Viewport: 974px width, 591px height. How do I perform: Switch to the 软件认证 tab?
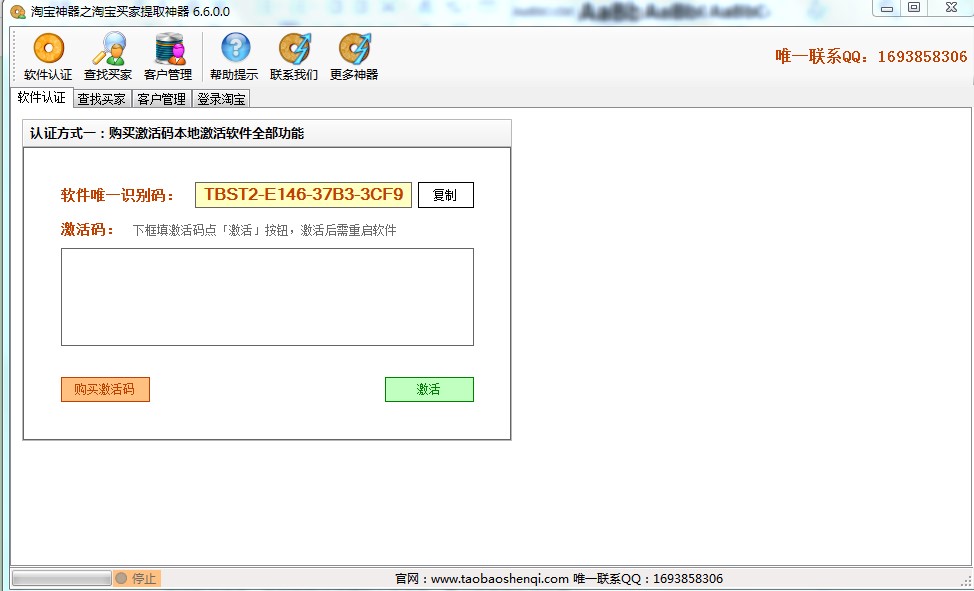coord(42,98)
